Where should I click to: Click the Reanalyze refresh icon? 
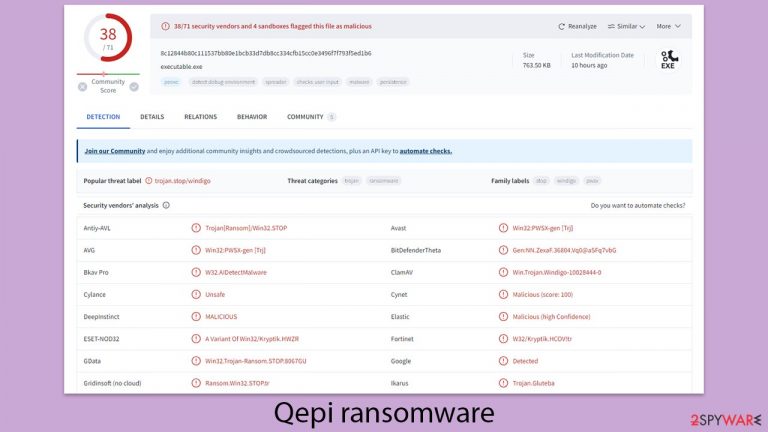[561, 26]
